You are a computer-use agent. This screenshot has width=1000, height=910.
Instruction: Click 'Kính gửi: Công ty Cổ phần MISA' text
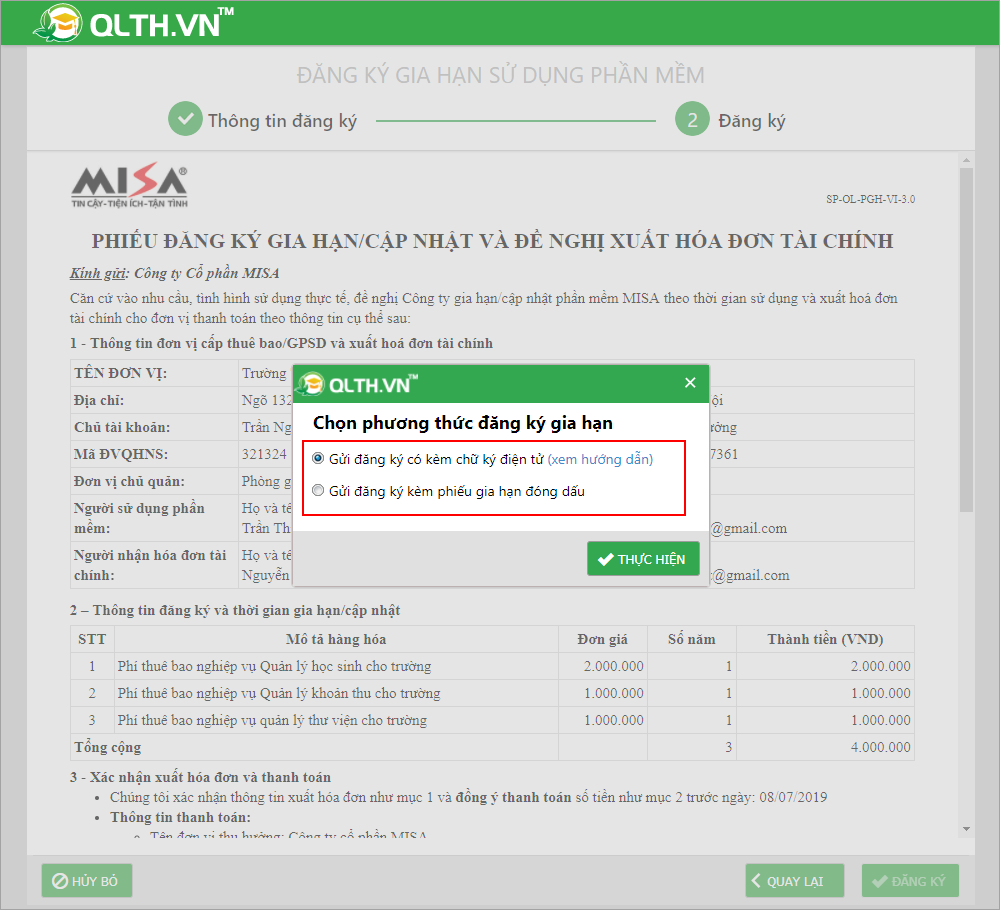coord(175,273)
